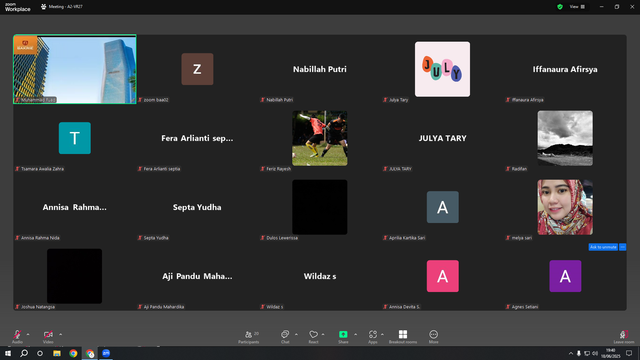Start camera with the Video icon
The width and height of the screenshot is (640, 360).
click(48, 334)
